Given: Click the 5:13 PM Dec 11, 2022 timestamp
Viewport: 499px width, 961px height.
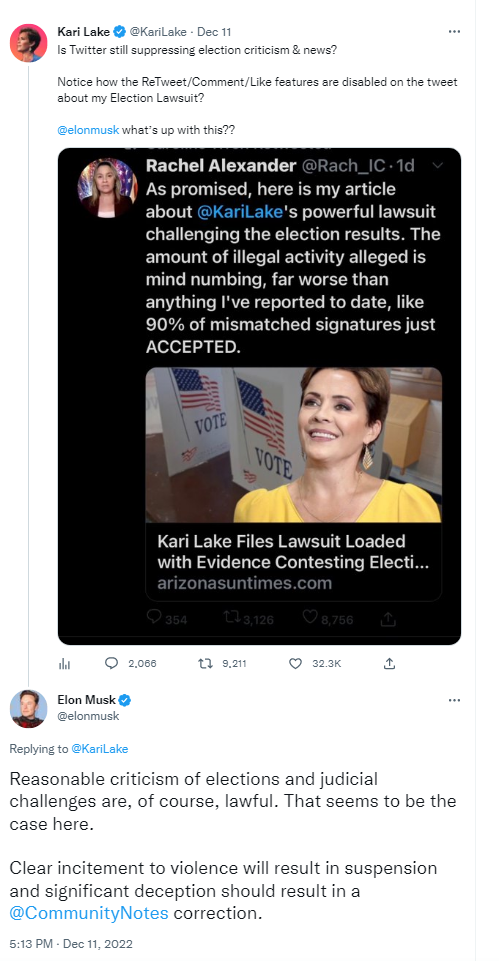Looking at the screenshot, I should click(x=71, y=943).
